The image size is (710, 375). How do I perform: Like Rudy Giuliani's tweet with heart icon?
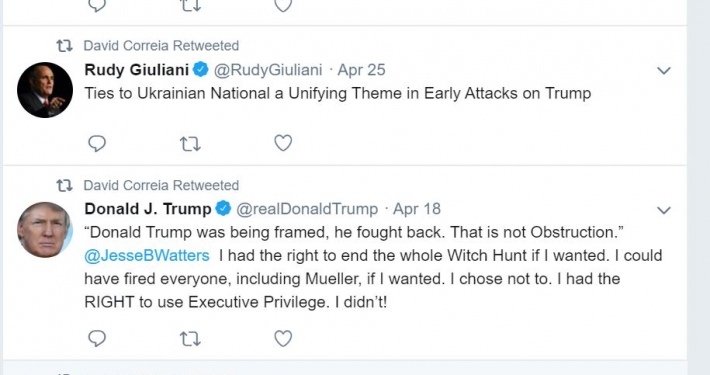coord(283,143)
